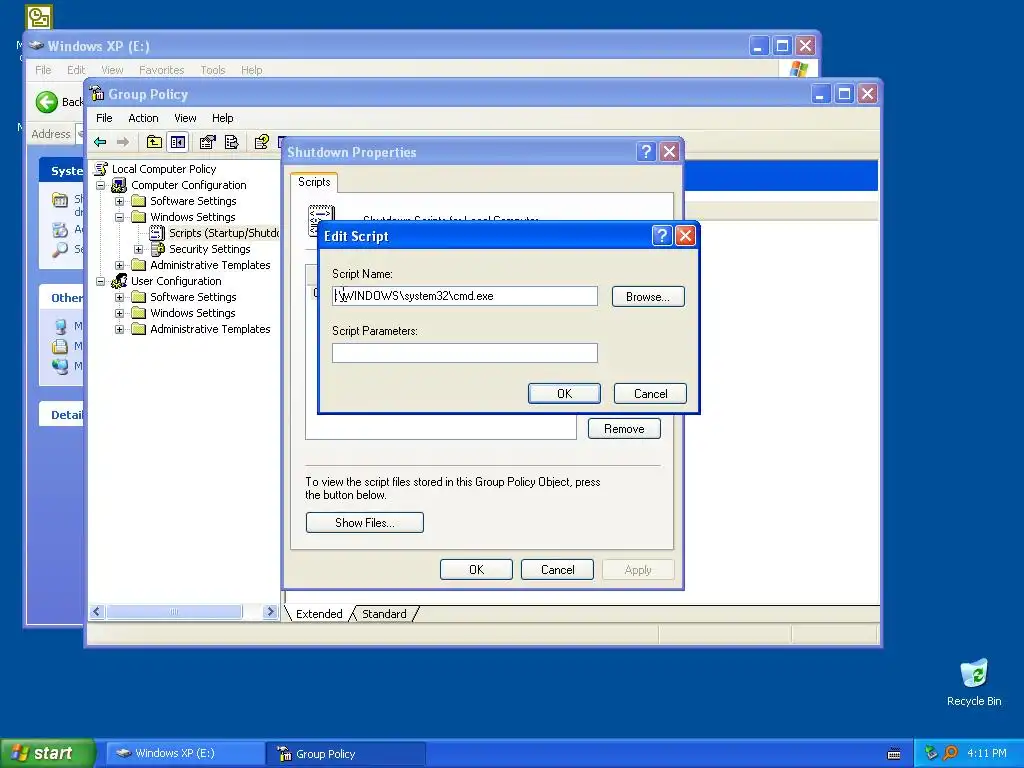Click the Scripts (Startup/Shutdown) node icon
Screen dimensions: 1024x768
(157, 232)
